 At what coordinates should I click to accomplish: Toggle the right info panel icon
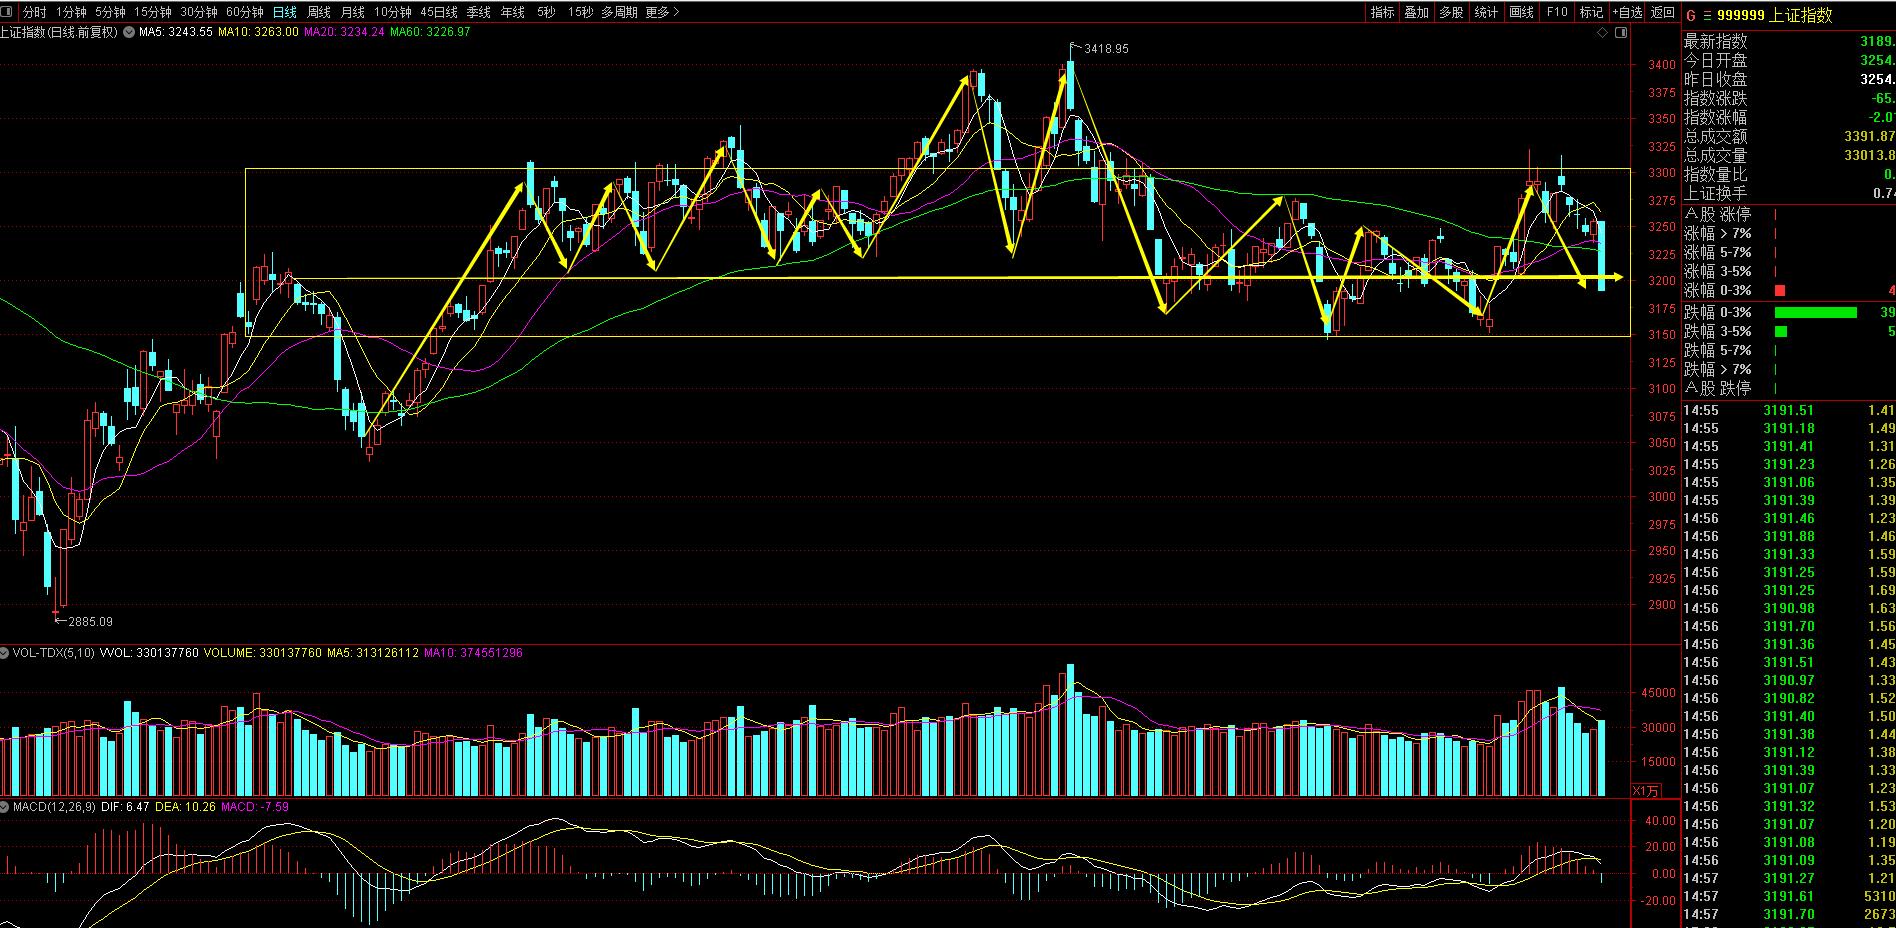1622,33
